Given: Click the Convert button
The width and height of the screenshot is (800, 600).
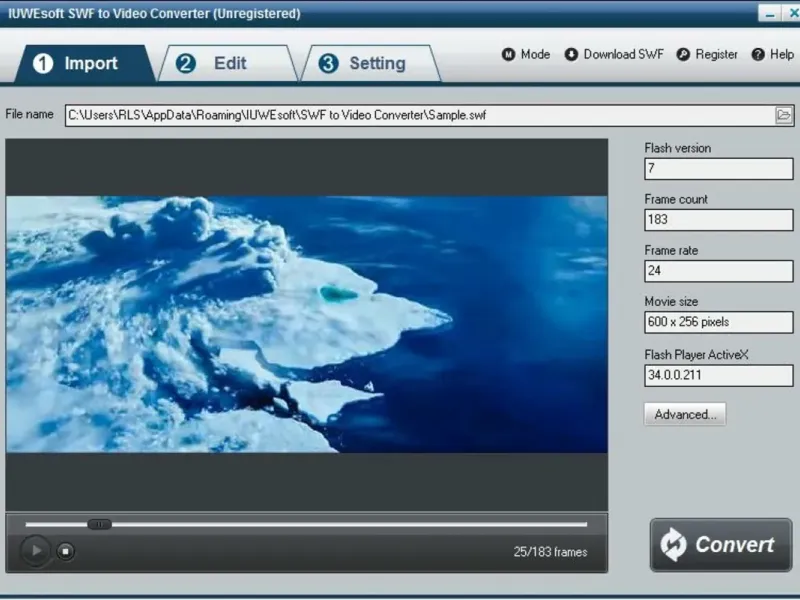Looking at the screenshot, I should [720, 545].
